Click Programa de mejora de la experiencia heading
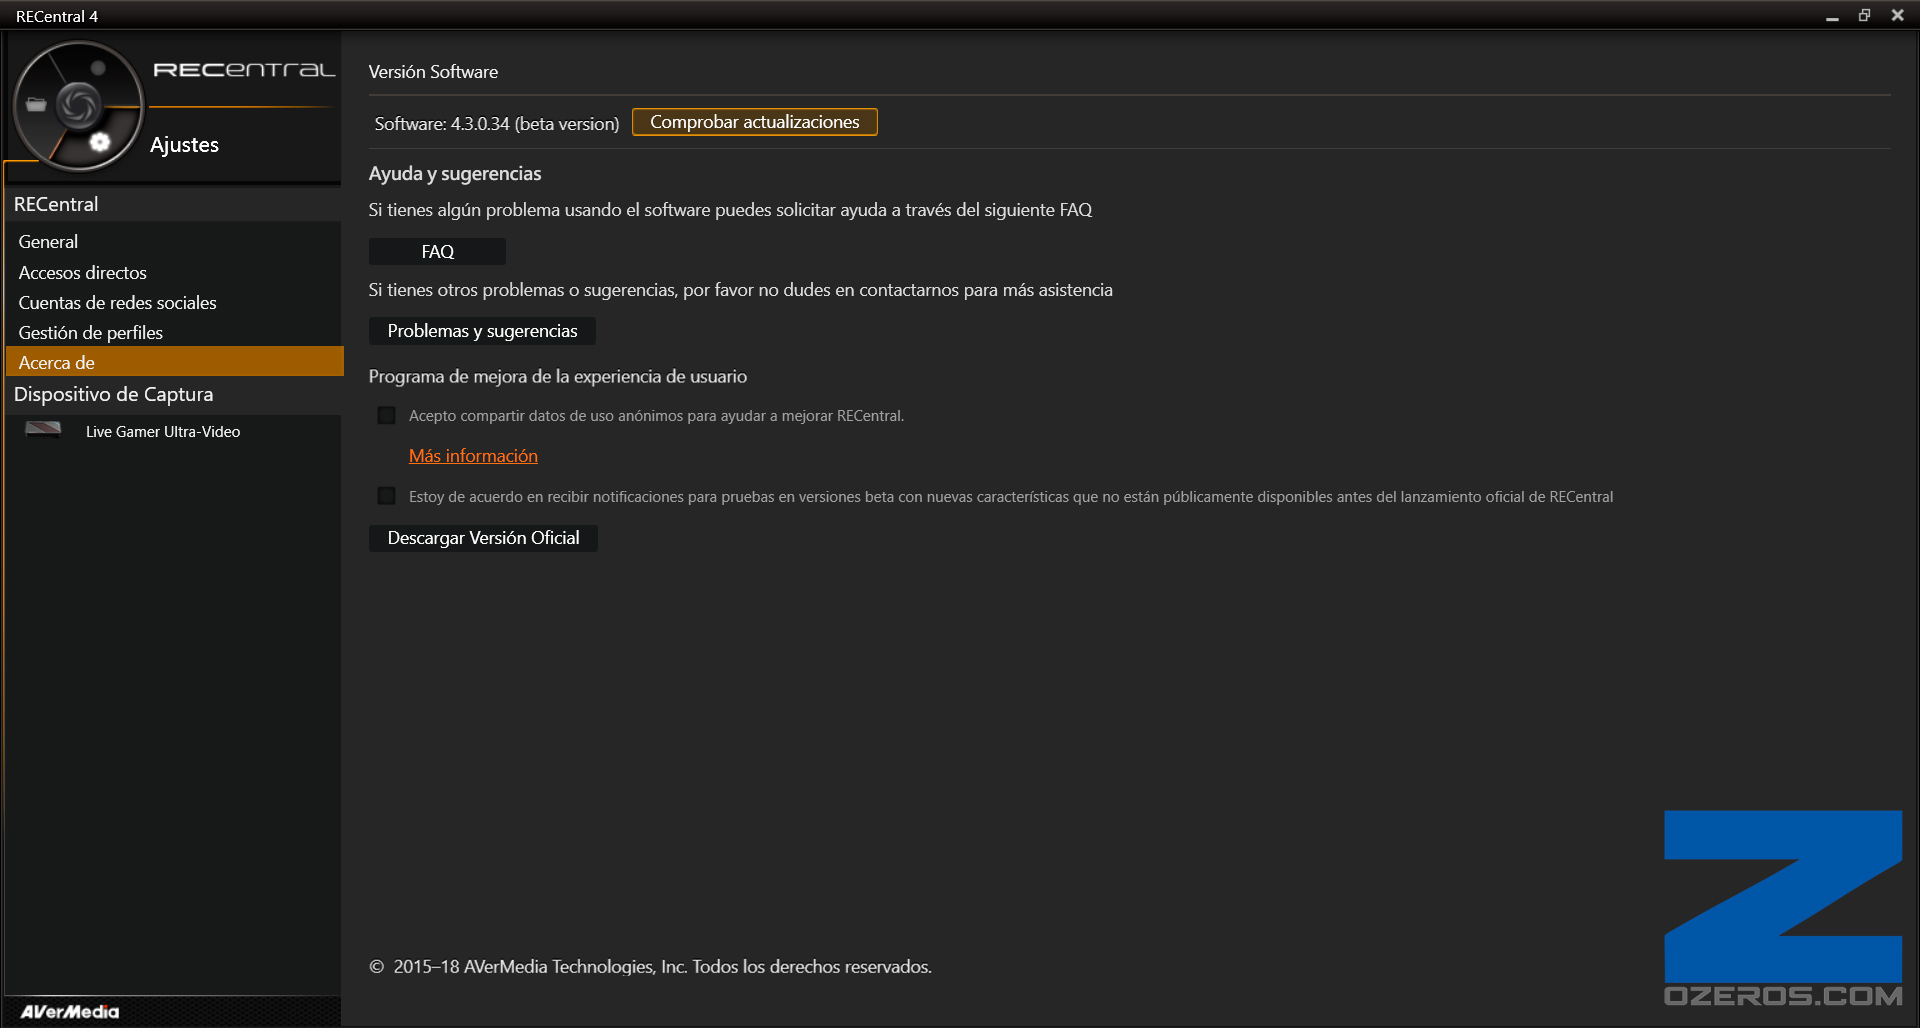 click(558, 377)
